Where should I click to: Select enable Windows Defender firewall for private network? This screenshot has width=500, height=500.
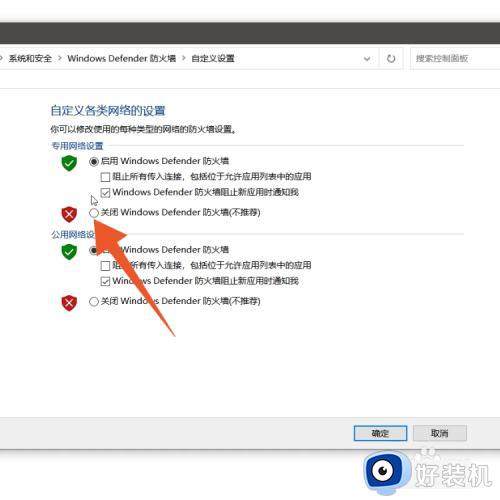coord(94,162)
